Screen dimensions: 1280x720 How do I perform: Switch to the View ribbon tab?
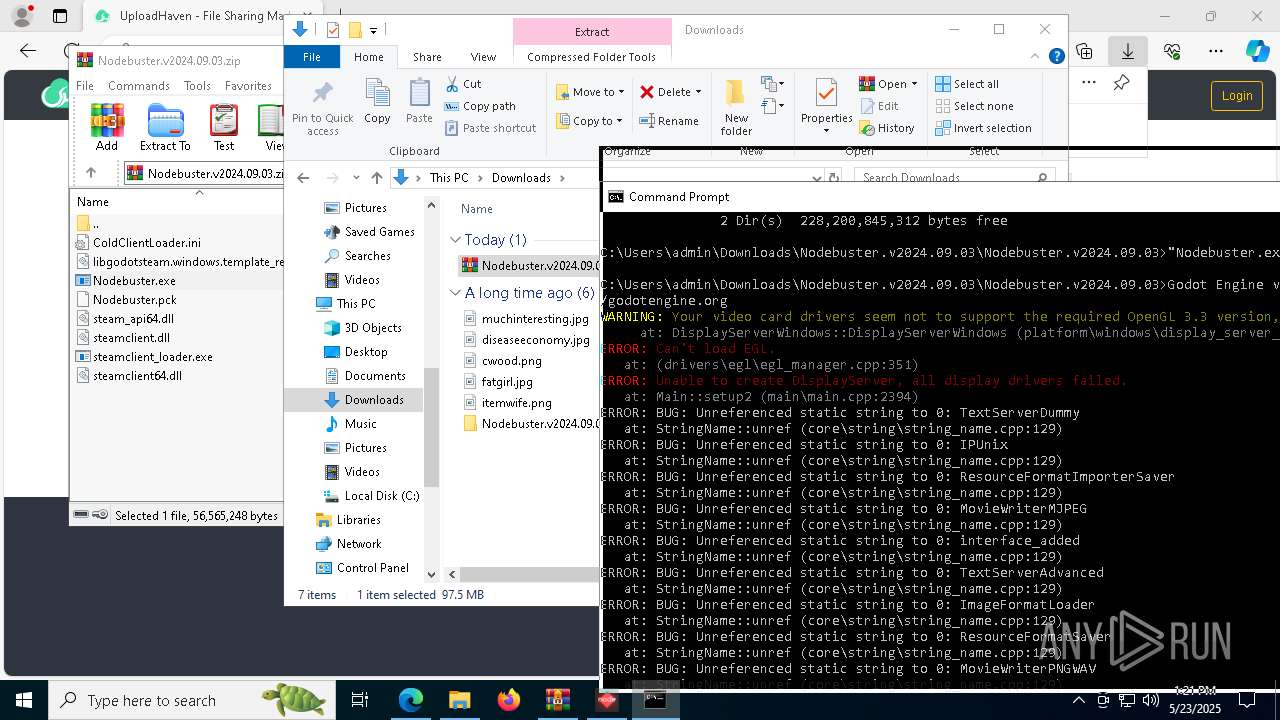pyautogui.click(x=483, y=57)
